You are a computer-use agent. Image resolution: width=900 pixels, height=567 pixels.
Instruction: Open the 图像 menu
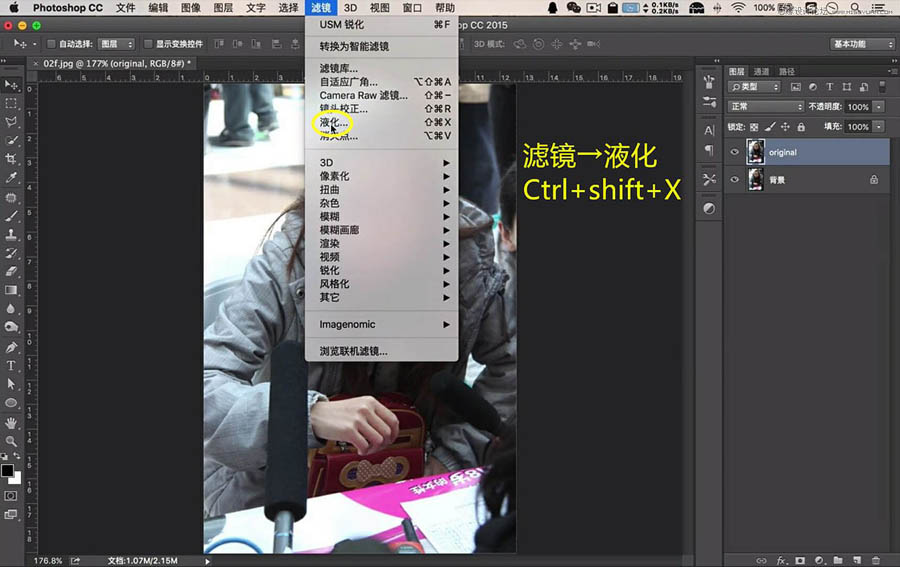point(191,8)
